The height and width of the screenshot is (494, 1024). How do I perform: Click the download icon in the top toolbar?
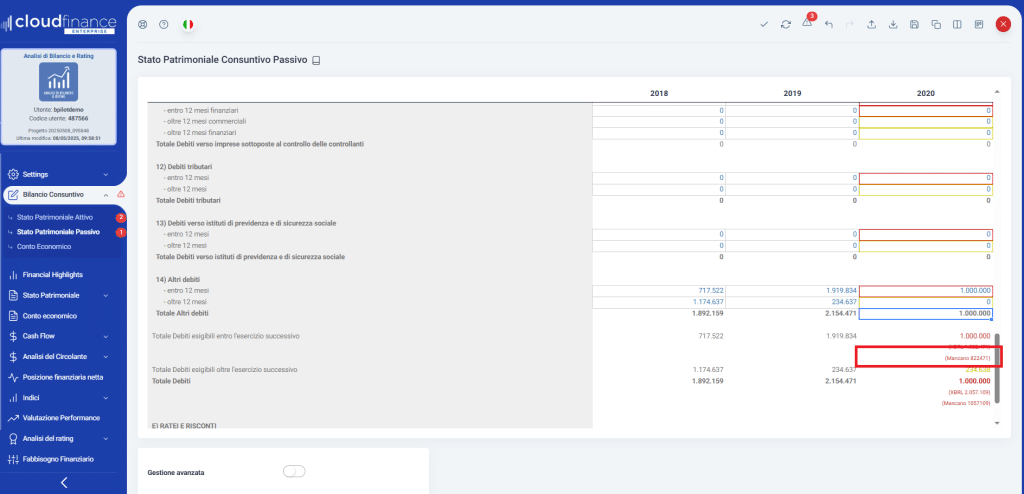[x=893, y=24]
